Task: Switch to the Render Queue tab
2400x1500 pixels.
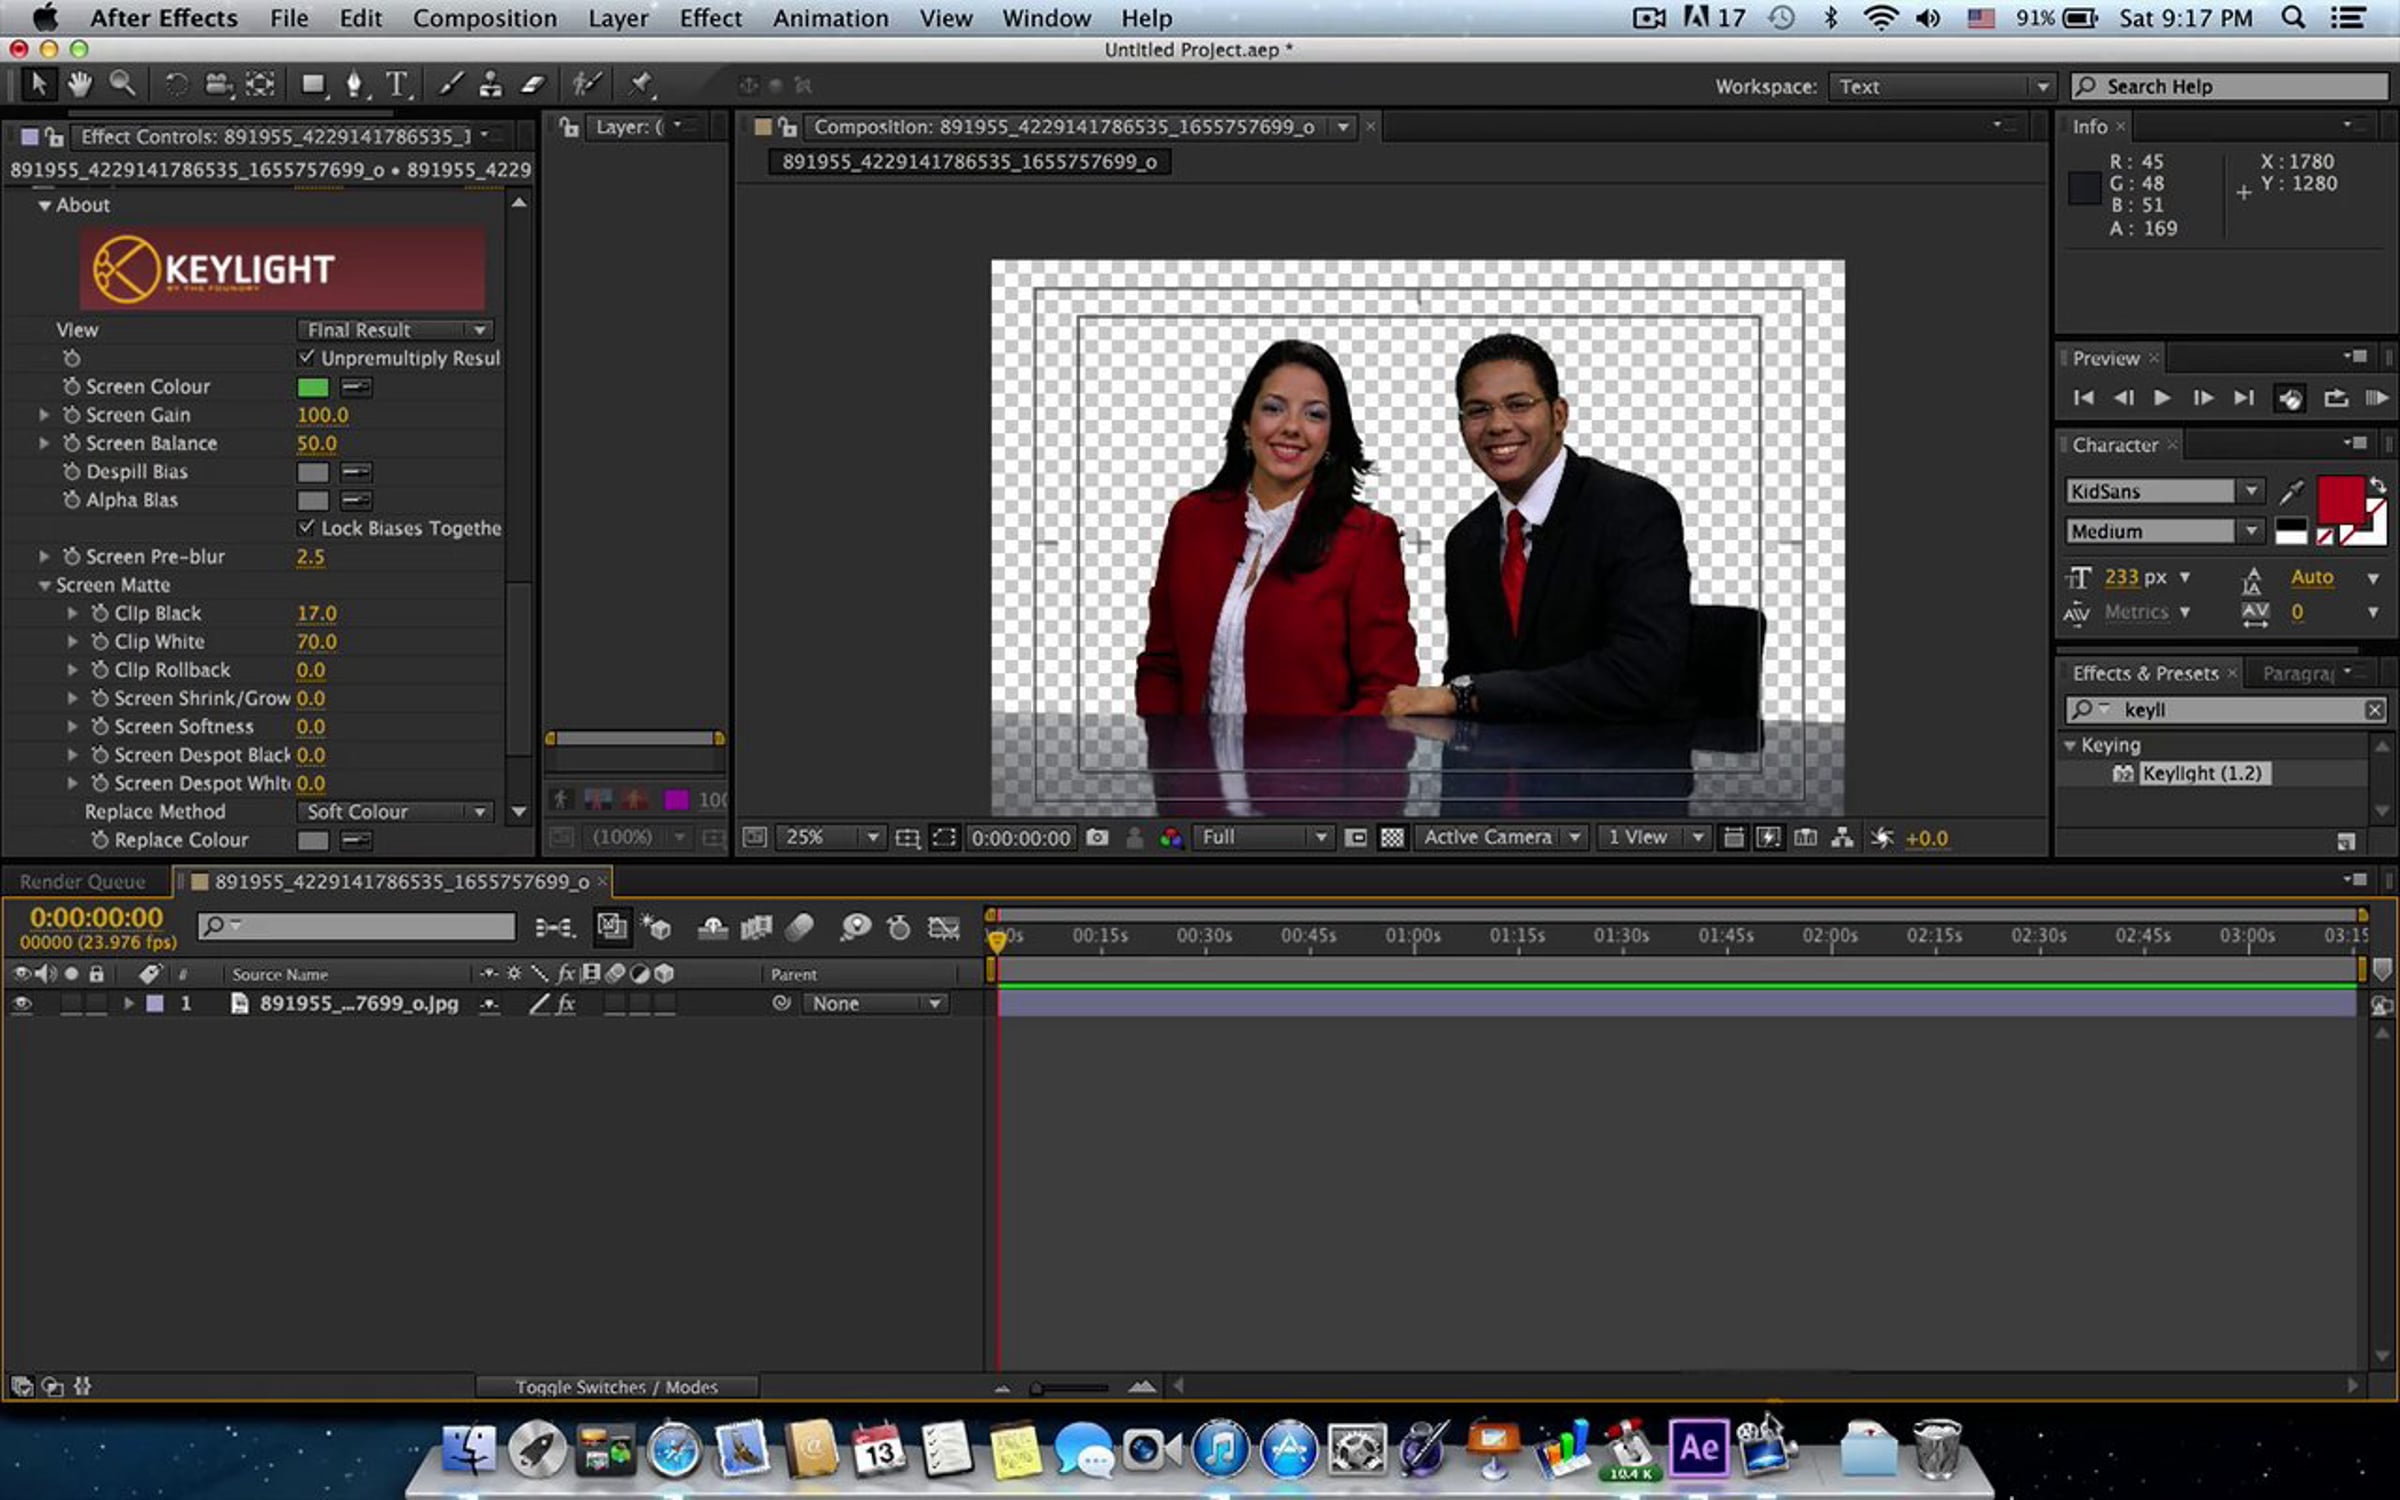Action: coord(82,881)
